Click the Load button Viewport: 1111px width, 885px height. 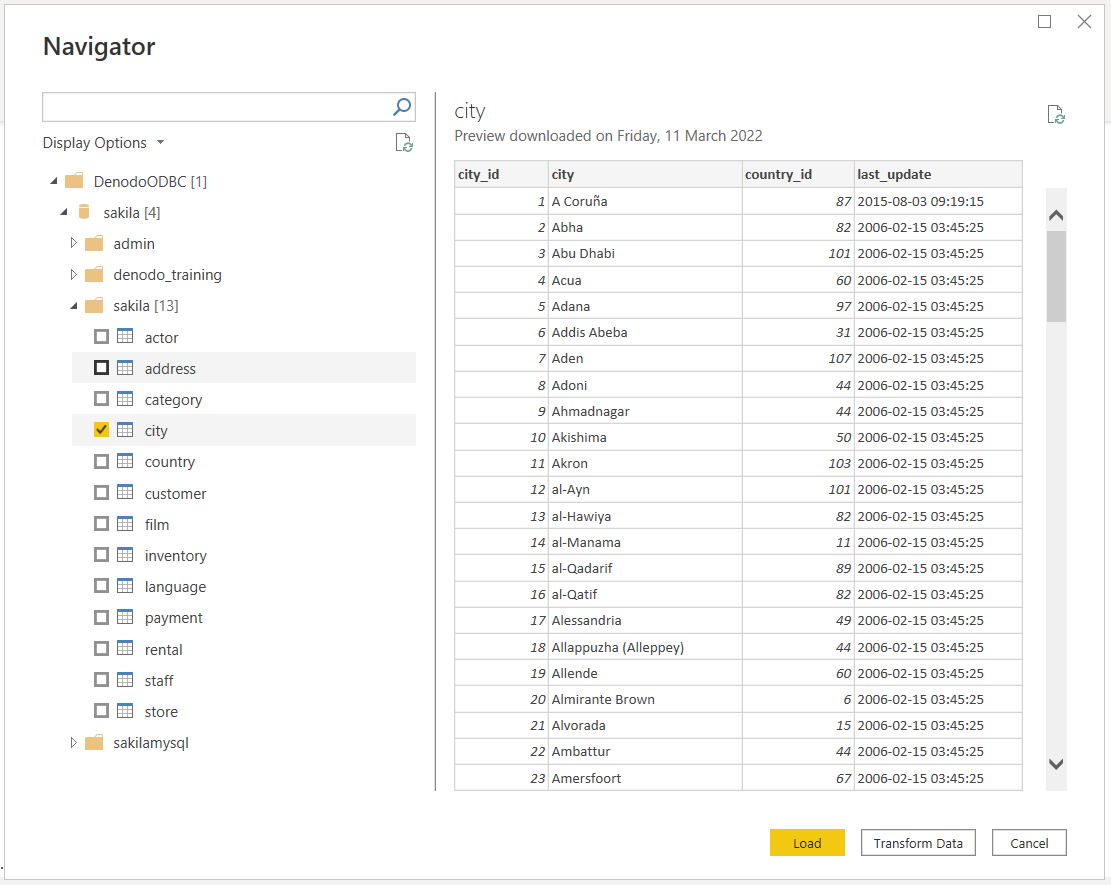tap(806, 842)
